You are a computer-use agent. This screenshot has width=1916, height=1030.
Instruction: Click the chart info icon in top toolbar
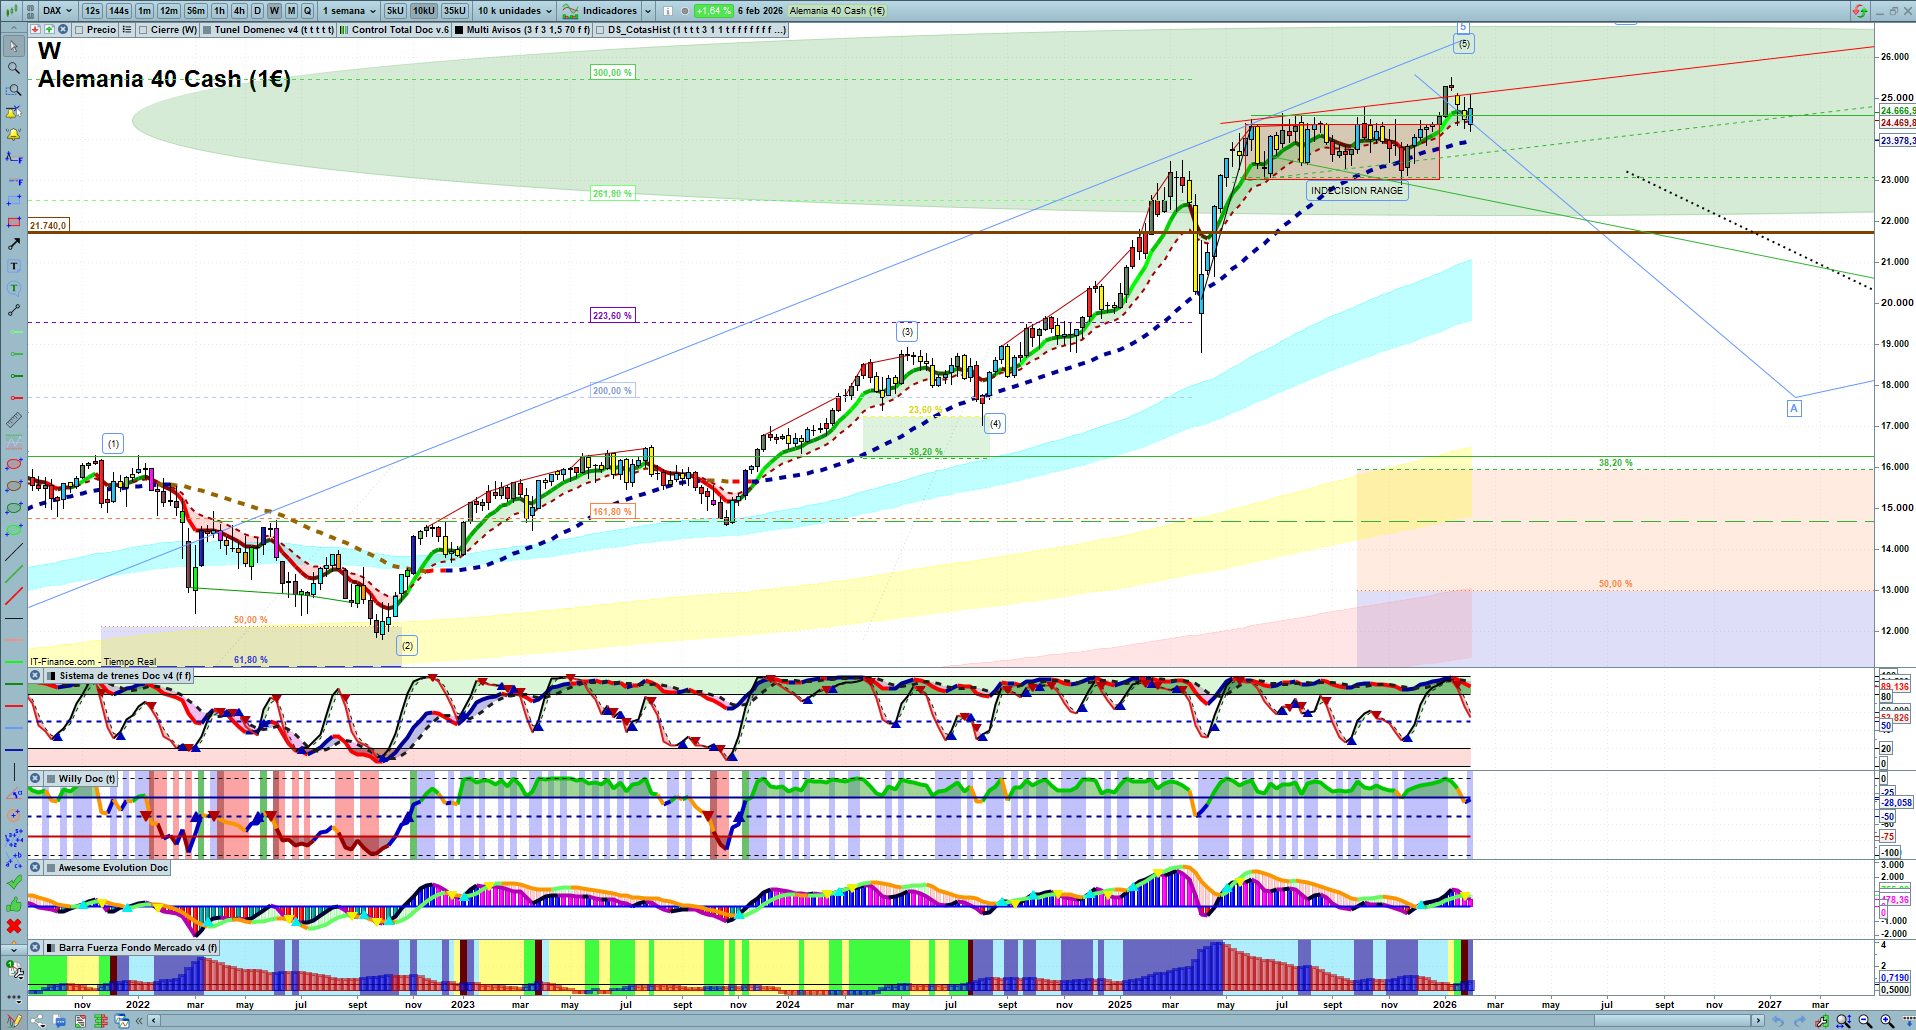pyautogui.click(x=668, y=11)
